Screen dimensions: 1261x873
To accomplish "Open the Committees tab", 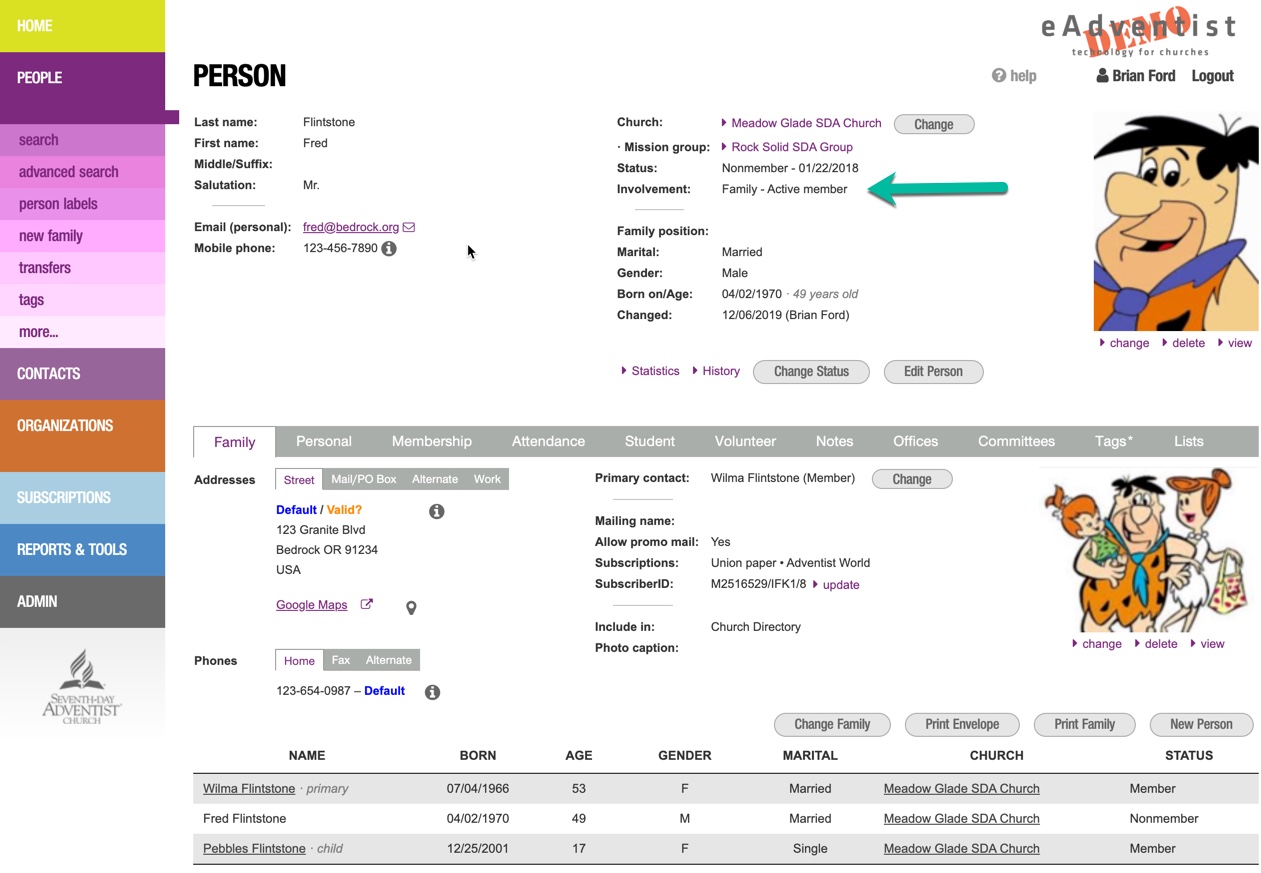I will [x=1016, y=441].
